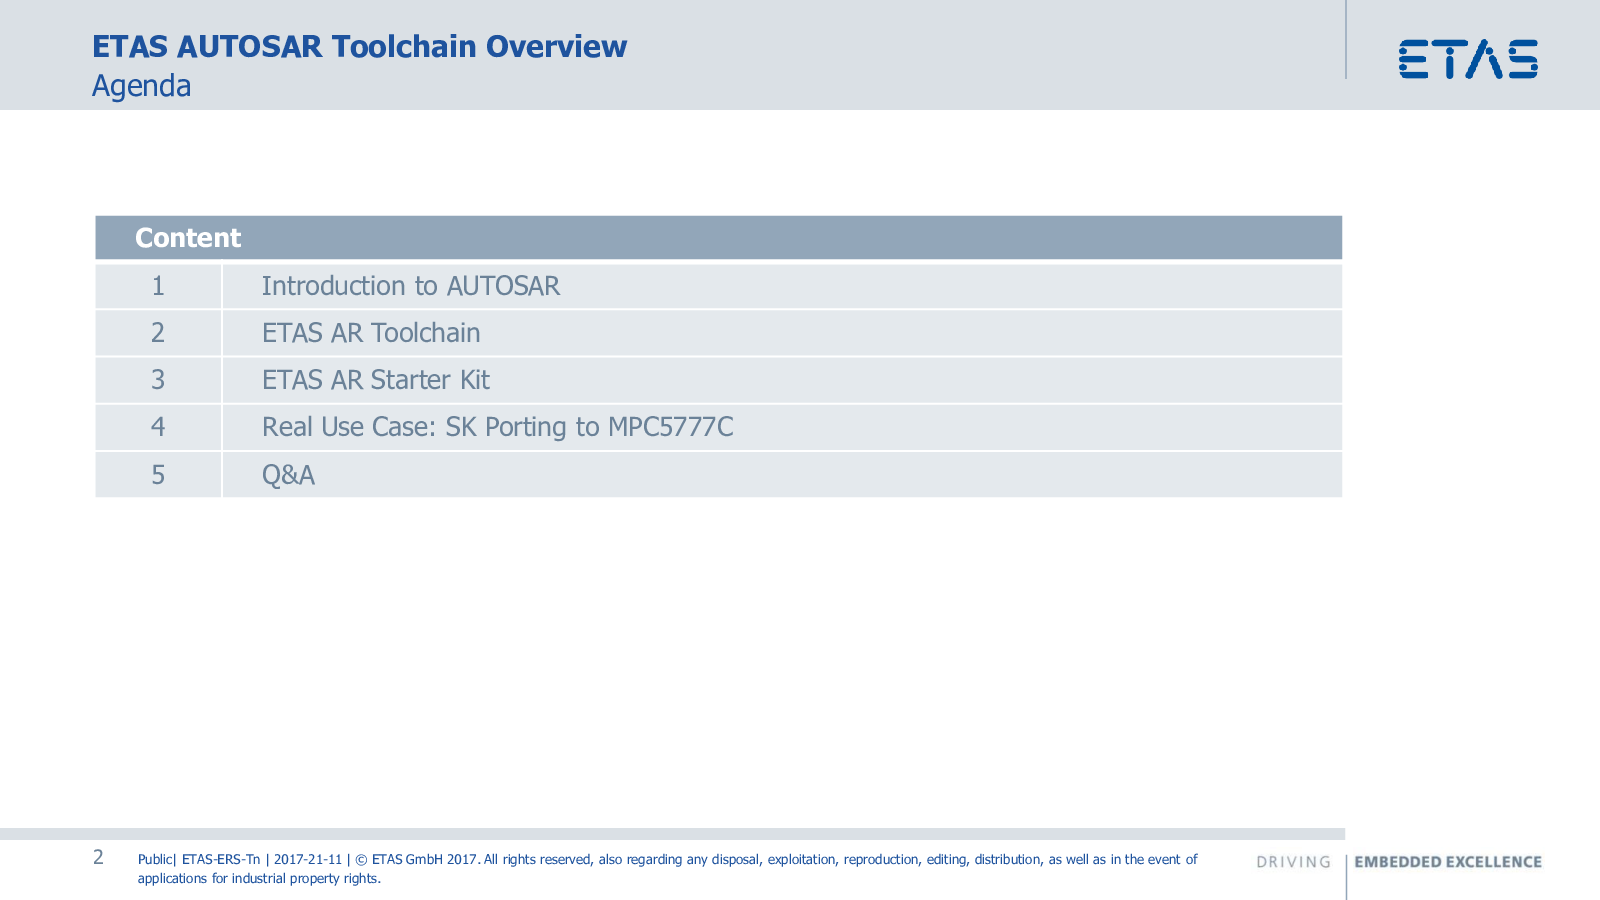Click the 'Content' table header
Image resolution: width=1600 pixels, height=900 pixels.
pos(718,238)
